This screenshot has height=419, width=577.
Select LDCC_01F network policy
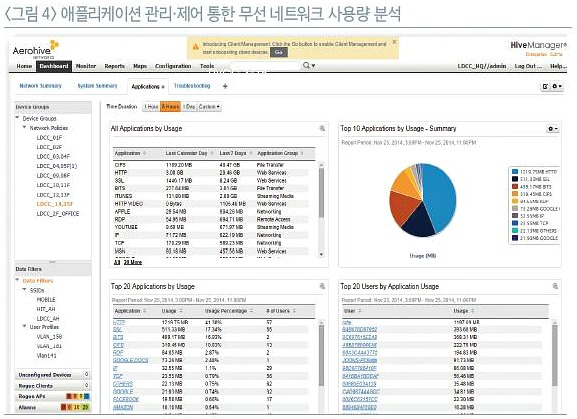pos(49,138)
